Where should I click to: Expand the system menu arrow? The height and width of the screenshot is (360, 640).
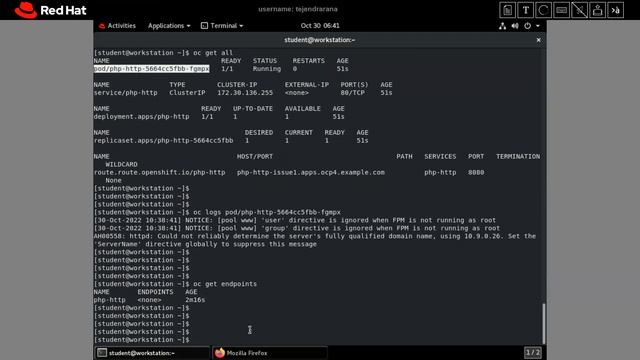pos(538,26)
